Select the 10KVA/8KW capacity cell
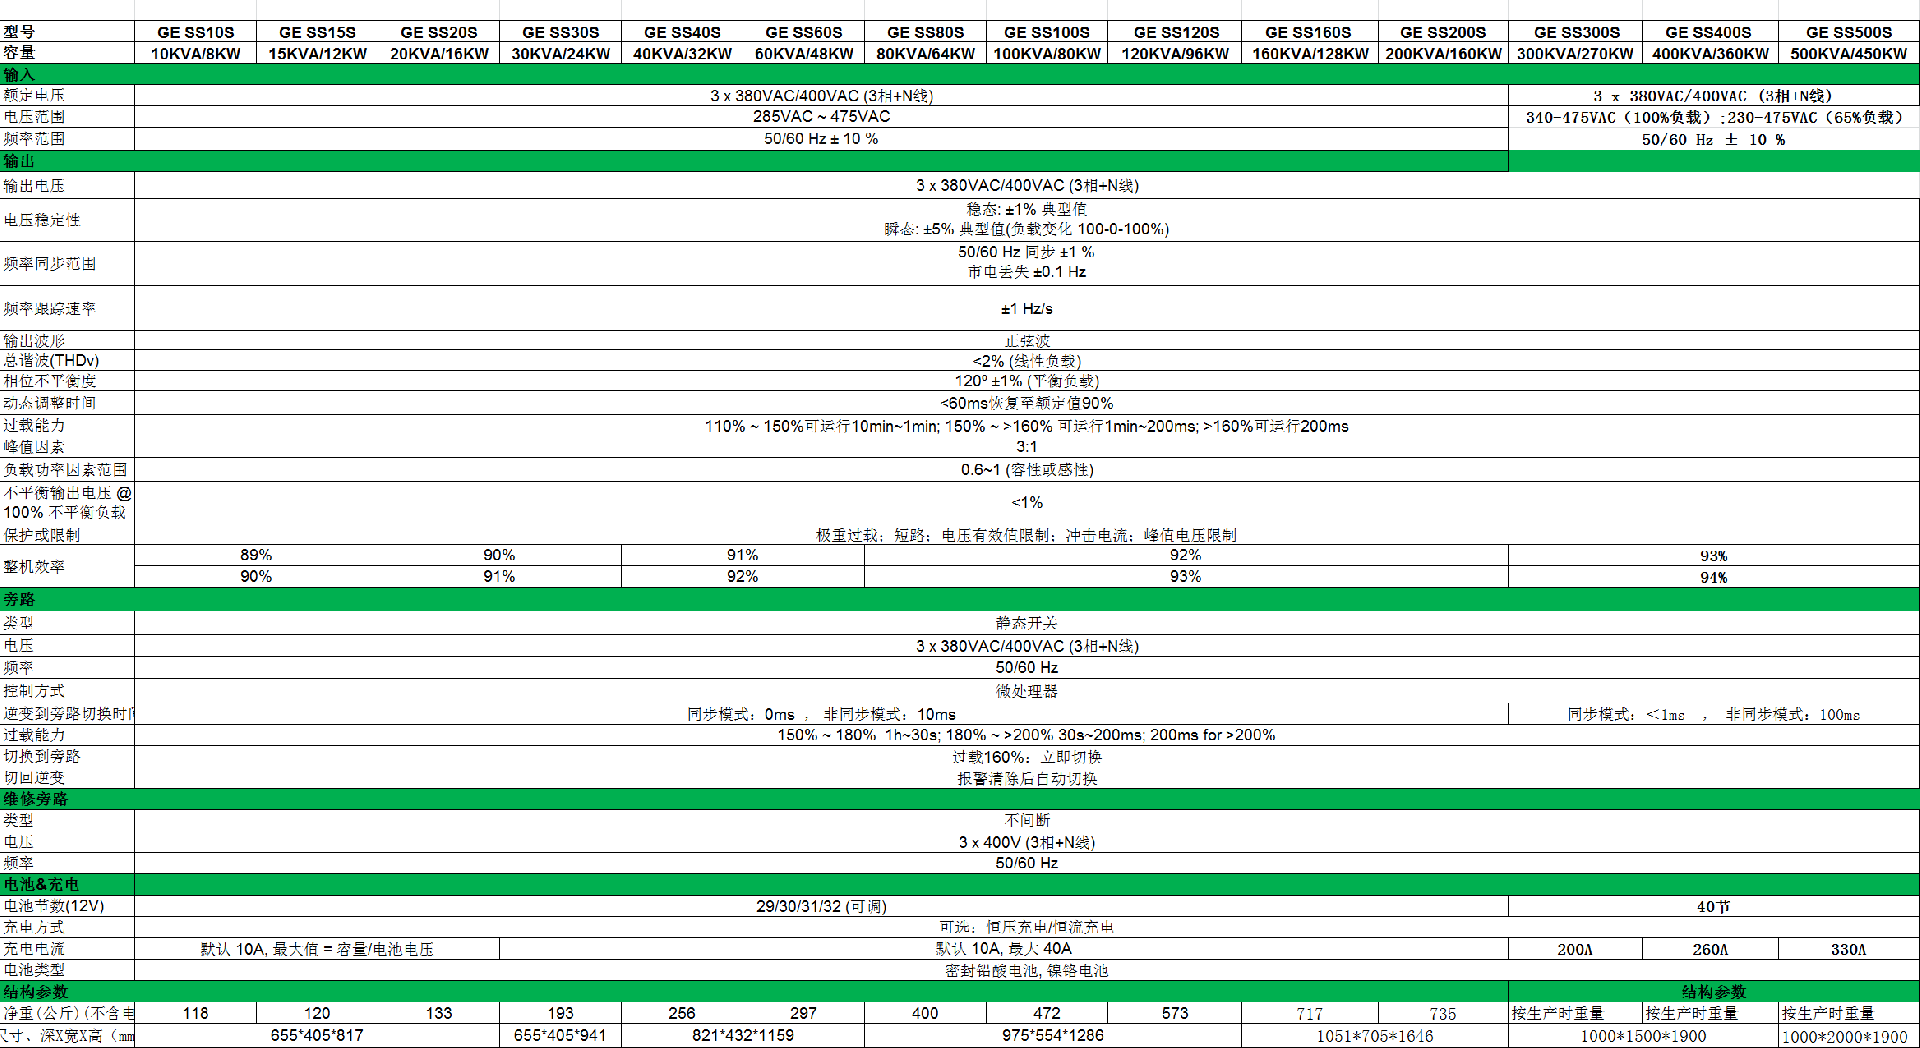The width and height of the screenshot is (1920, 1048). (196, 53)
